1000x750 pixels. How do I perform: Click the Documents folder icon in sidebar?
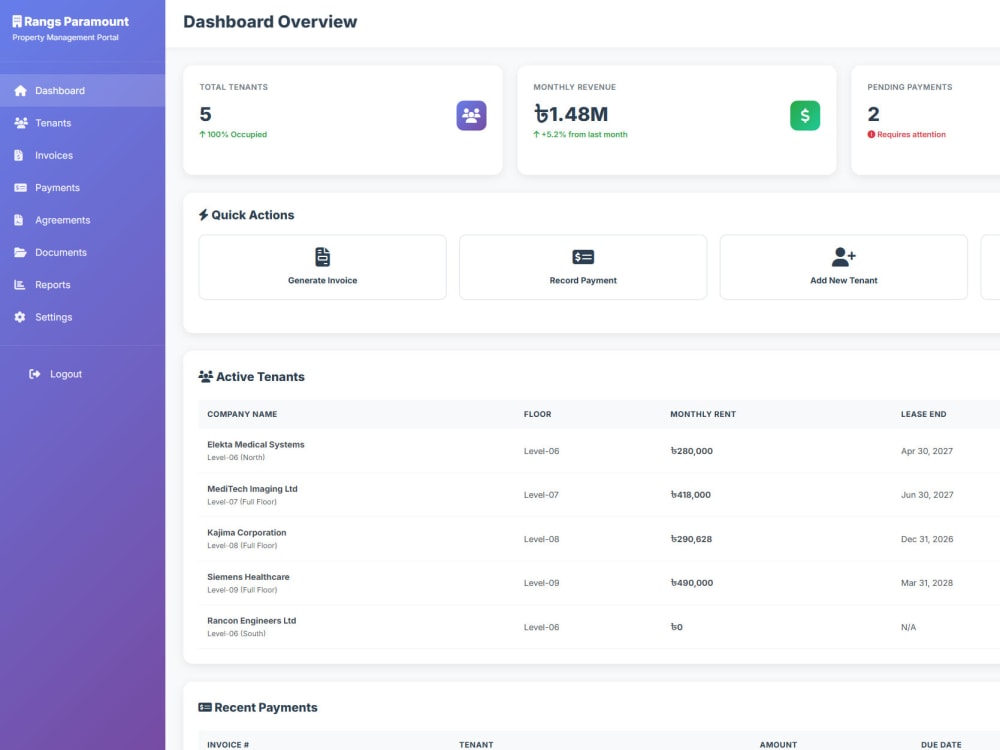click(20, 253)
